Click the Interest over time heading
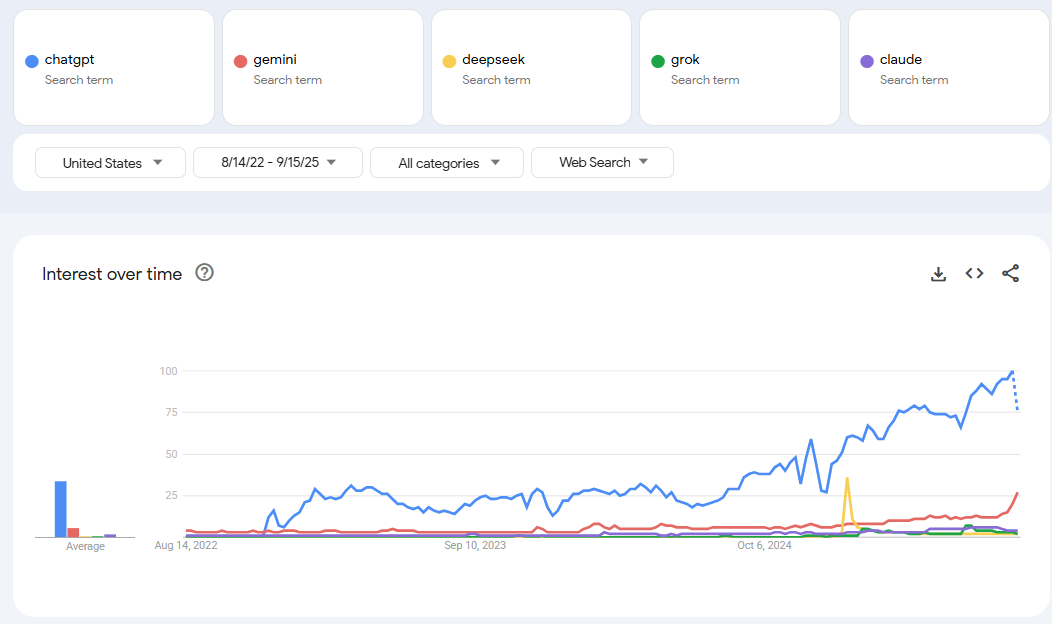 (112, 274)
